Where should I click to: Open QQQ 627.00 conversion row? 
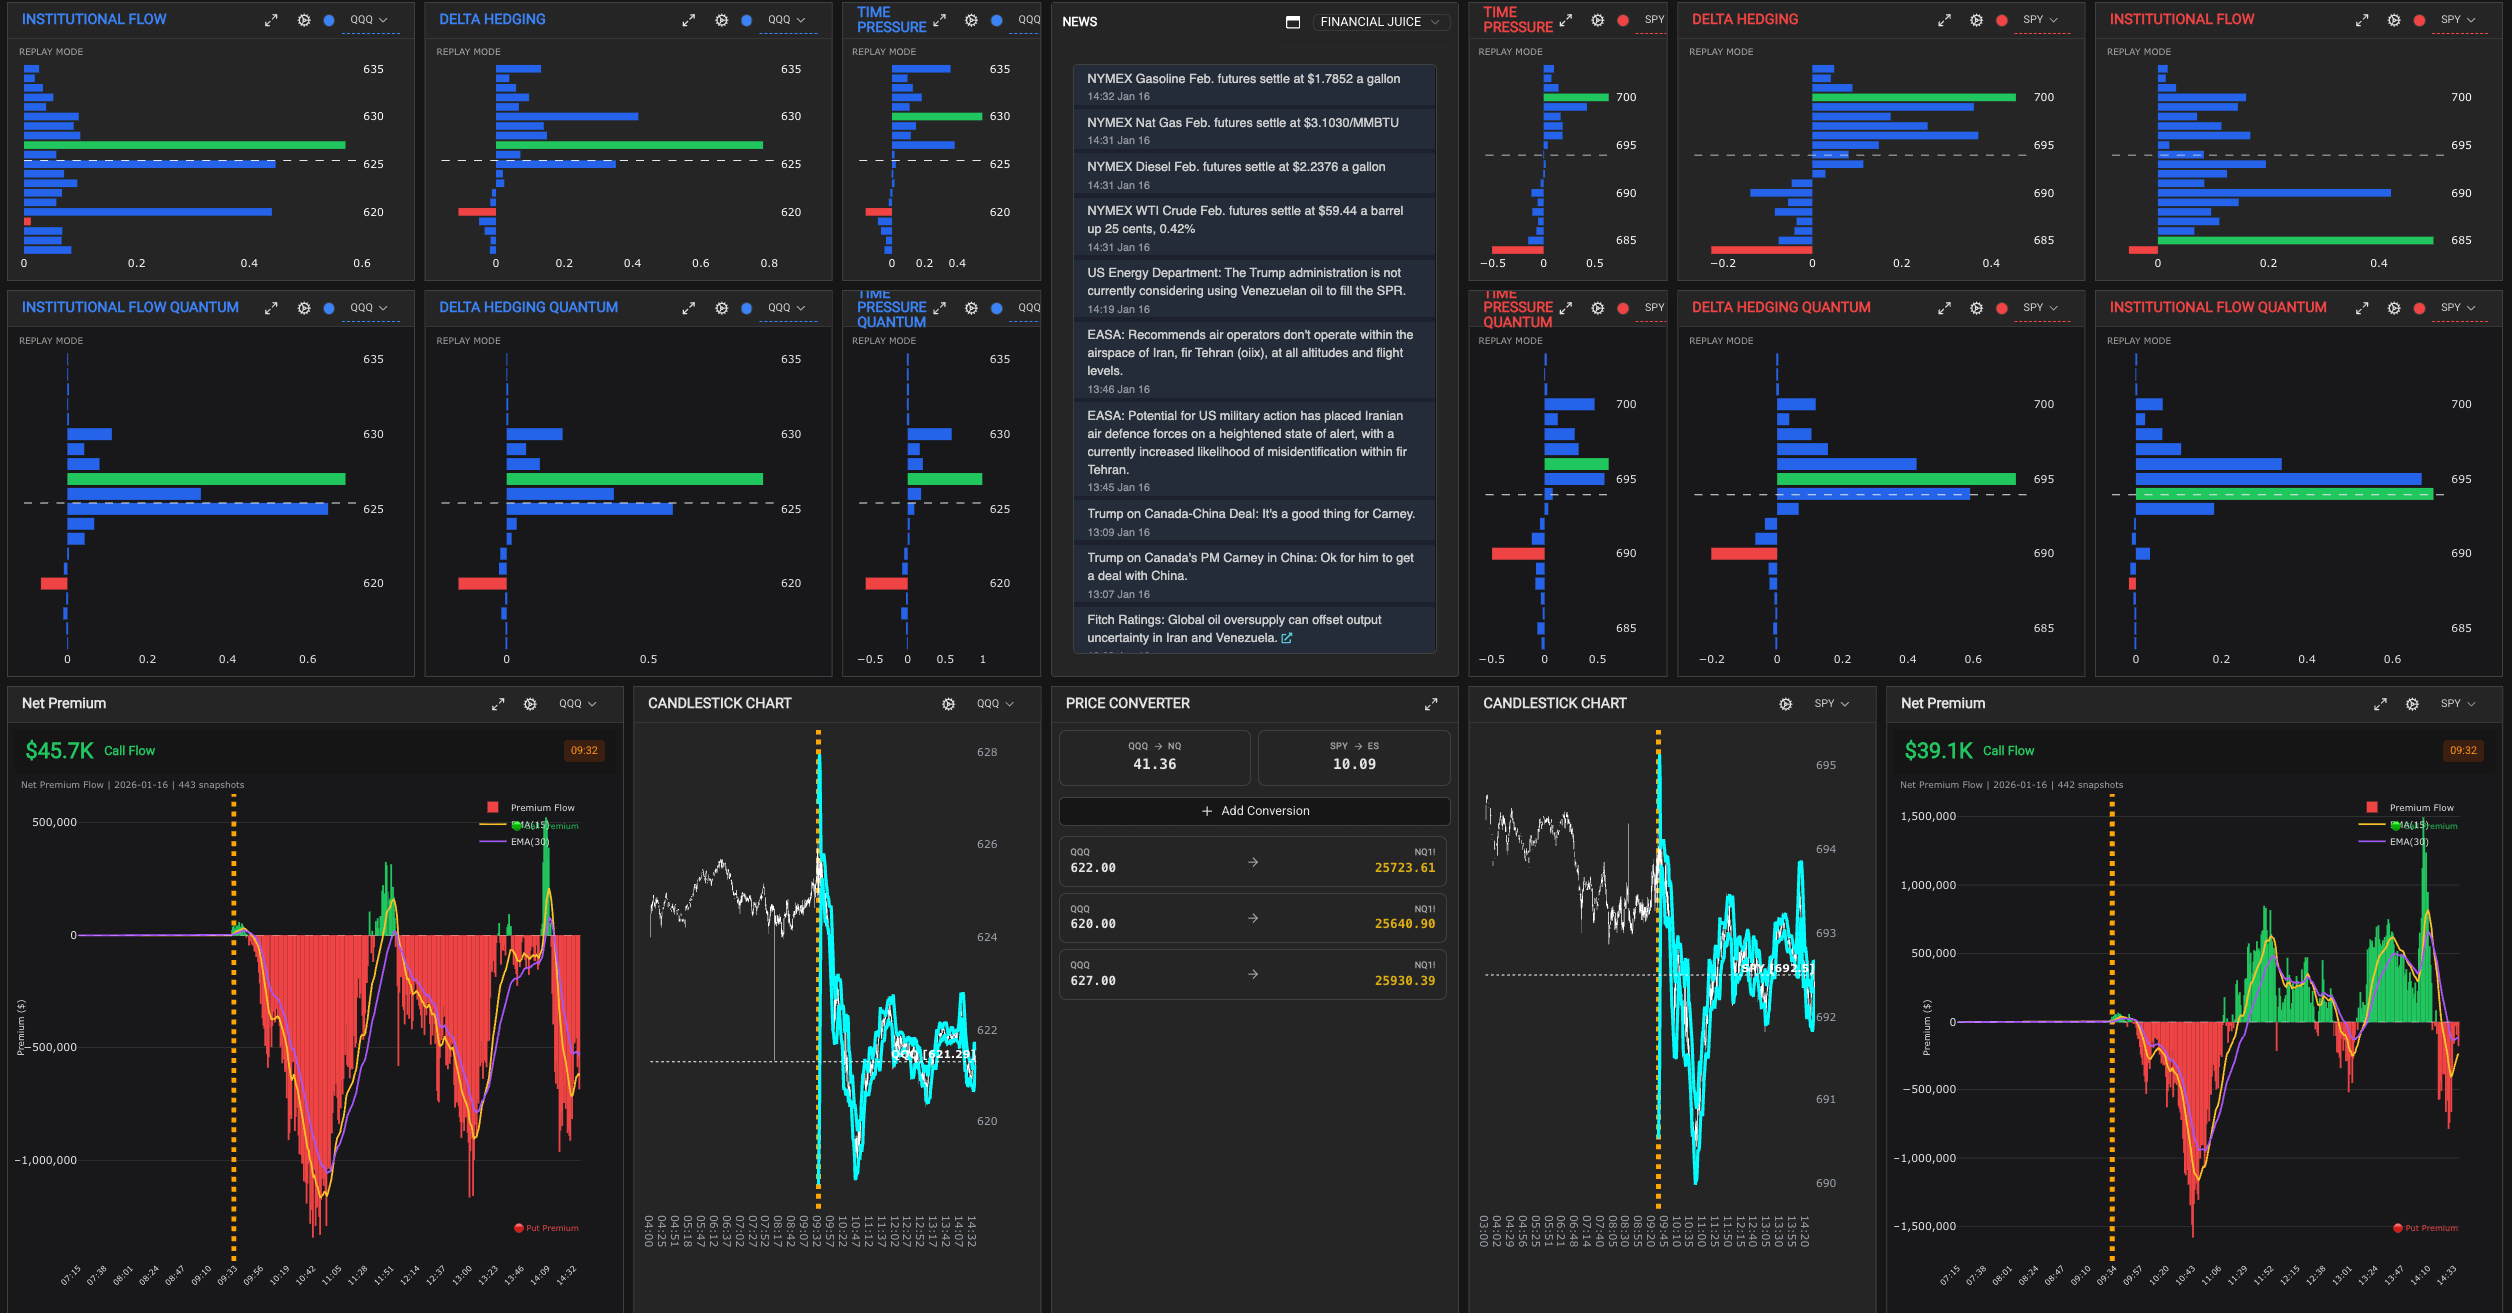point(1253,974)
